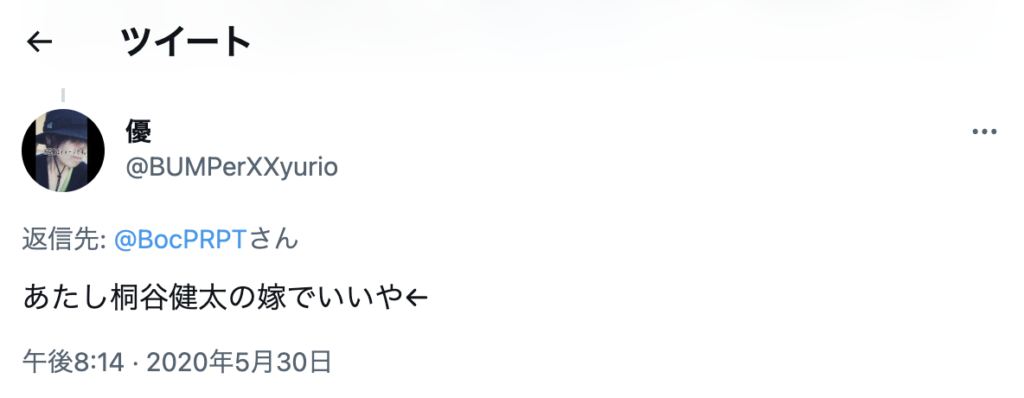Click the ツイート page header title

pyautogui.click(x=185, y=43)
